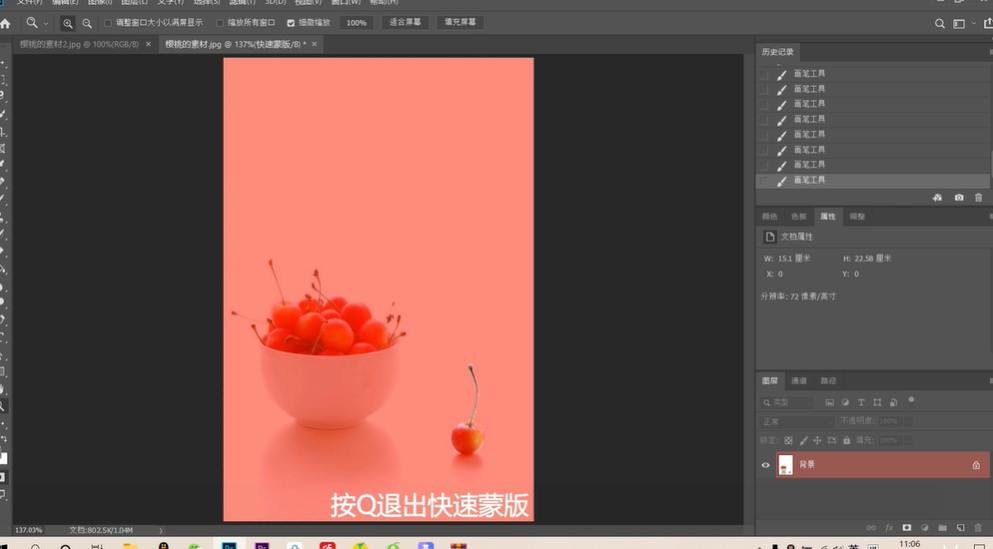Select the 历史记录 panel tab
The width and height of the screenshot is (993, 549).
[778, 52]
